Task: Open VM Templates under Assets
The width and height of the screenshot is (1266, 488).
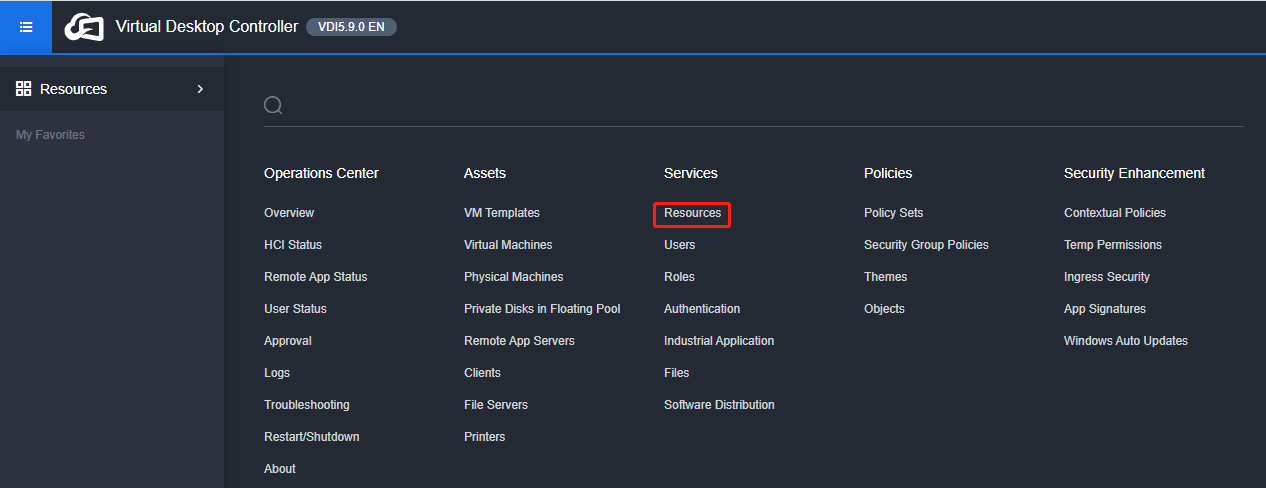Action: pyautogui.click(x=502, y=213)
